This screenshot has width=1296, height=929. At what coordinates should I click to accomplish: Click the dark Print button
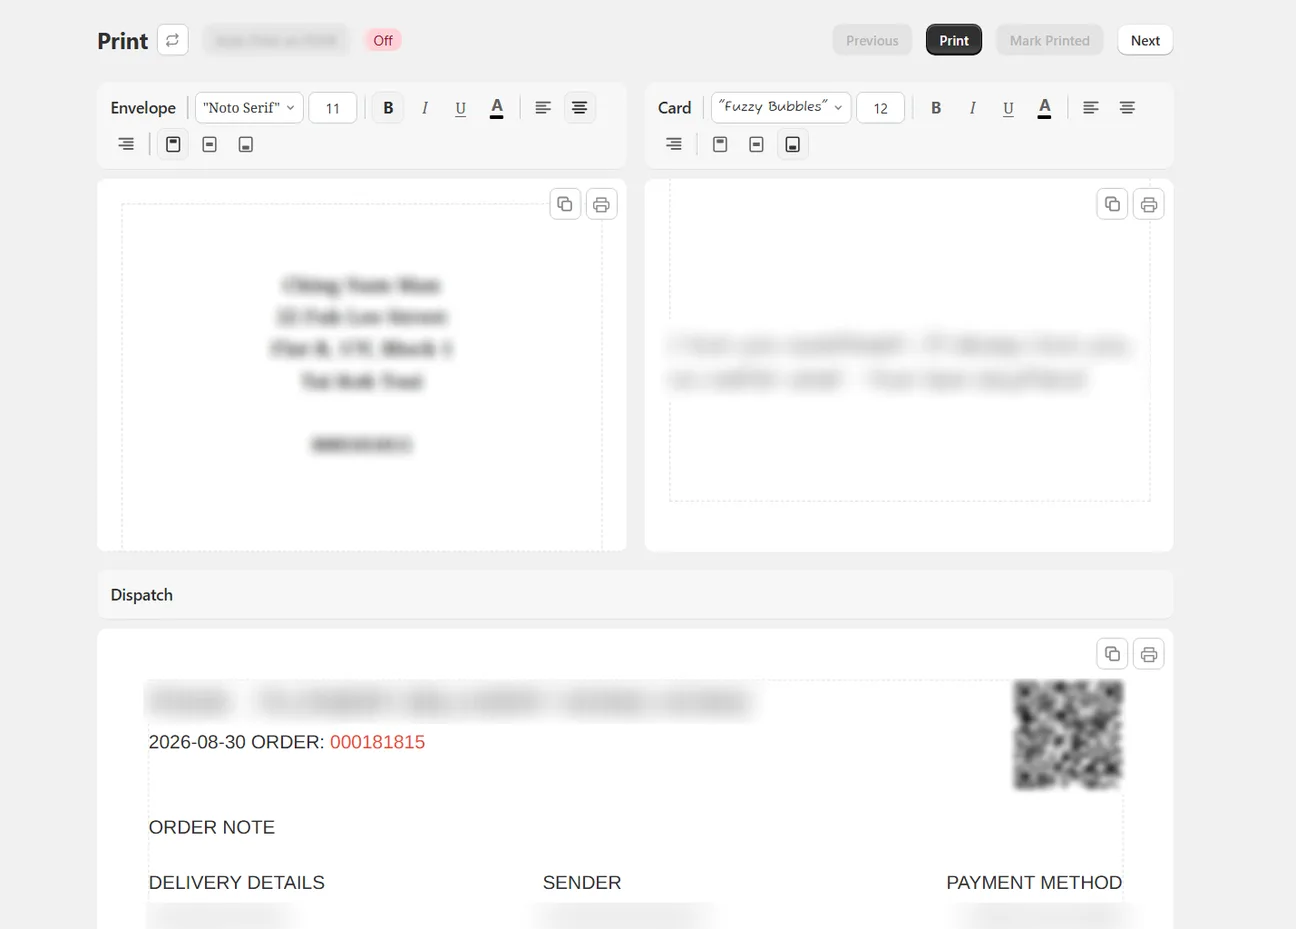pyautogui.click(x=954, y=40)
